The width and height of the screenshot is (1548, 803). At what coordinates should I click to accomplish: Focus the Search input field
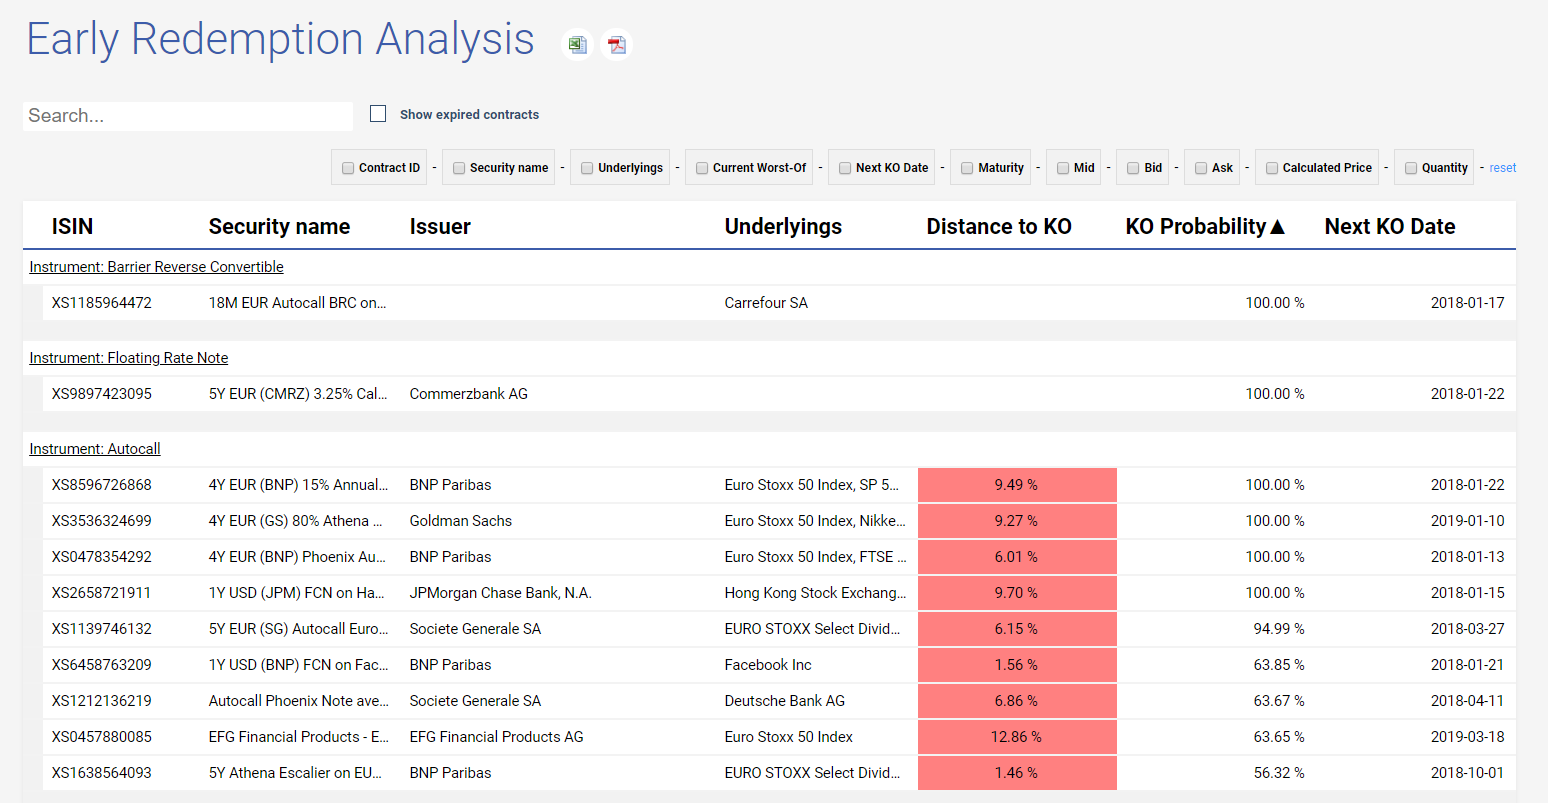click(x=188, y=116)
